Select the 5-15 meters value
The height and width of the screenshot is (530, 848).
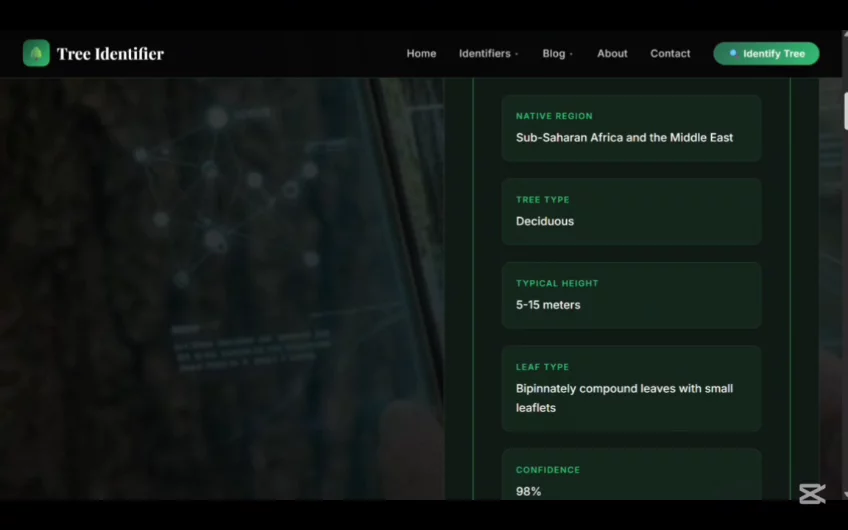click(x=548, y=304)
